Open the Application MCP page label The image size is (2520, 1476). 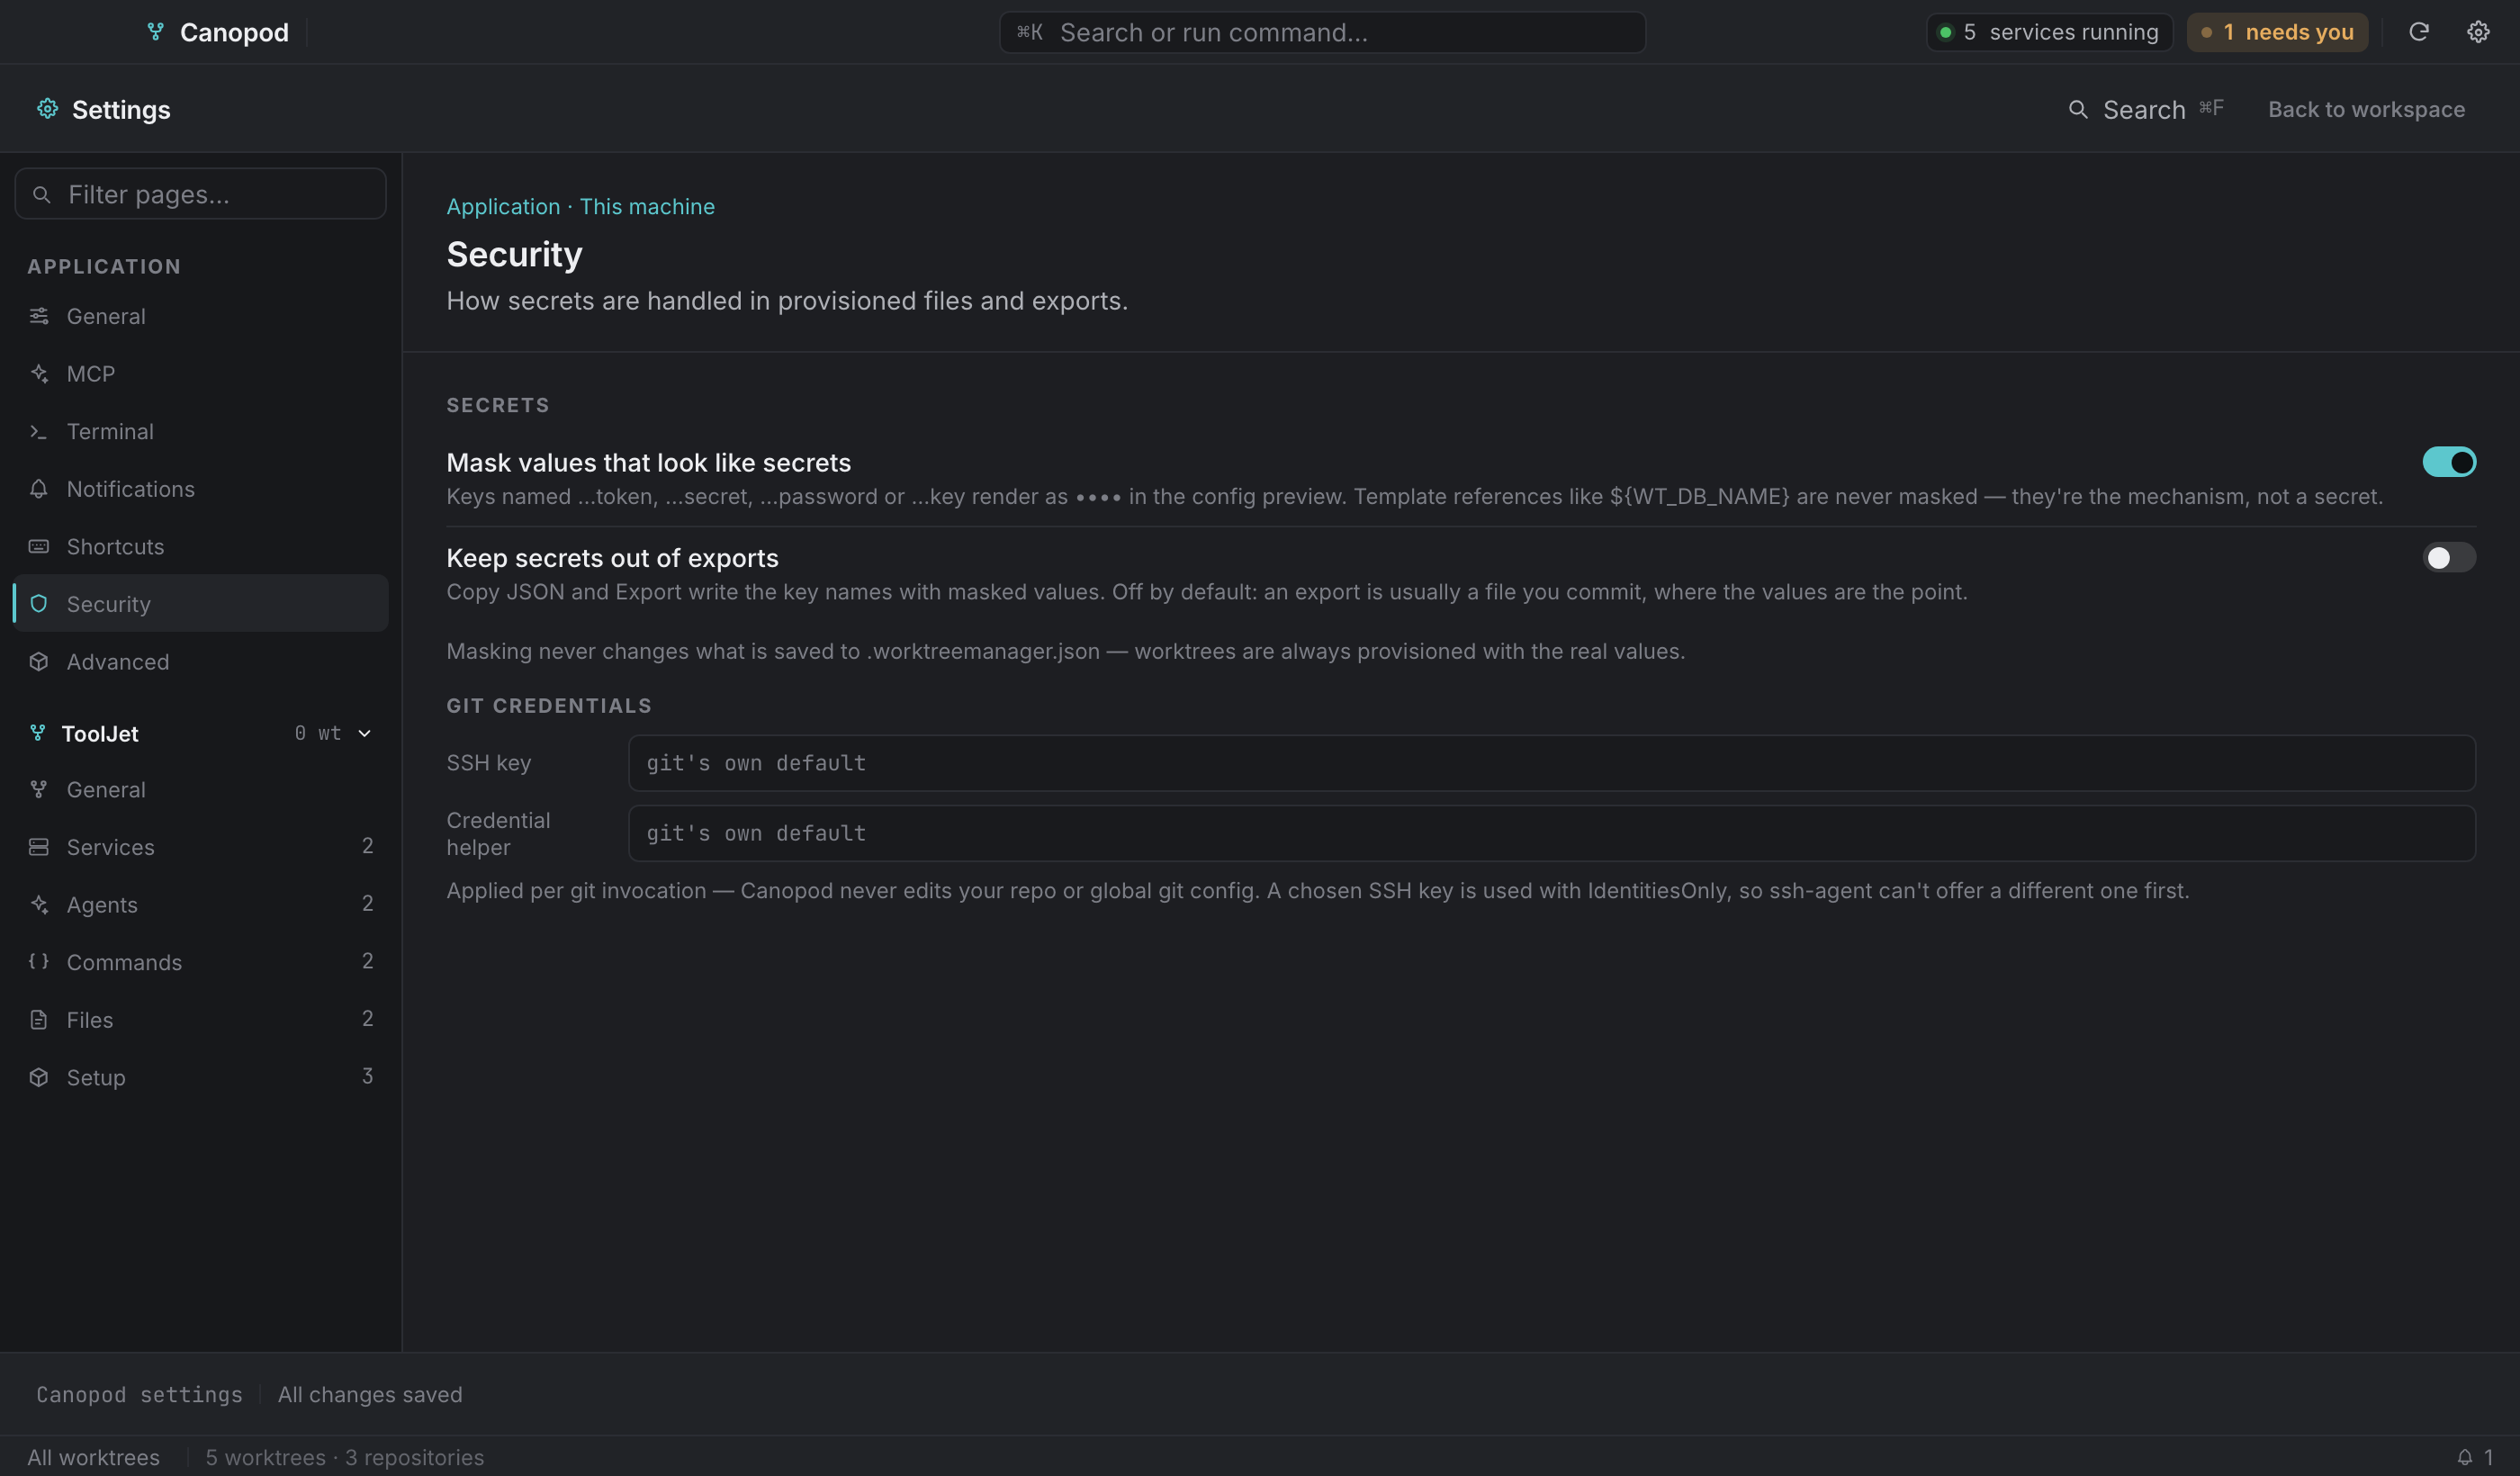click(x=91, y=373)
